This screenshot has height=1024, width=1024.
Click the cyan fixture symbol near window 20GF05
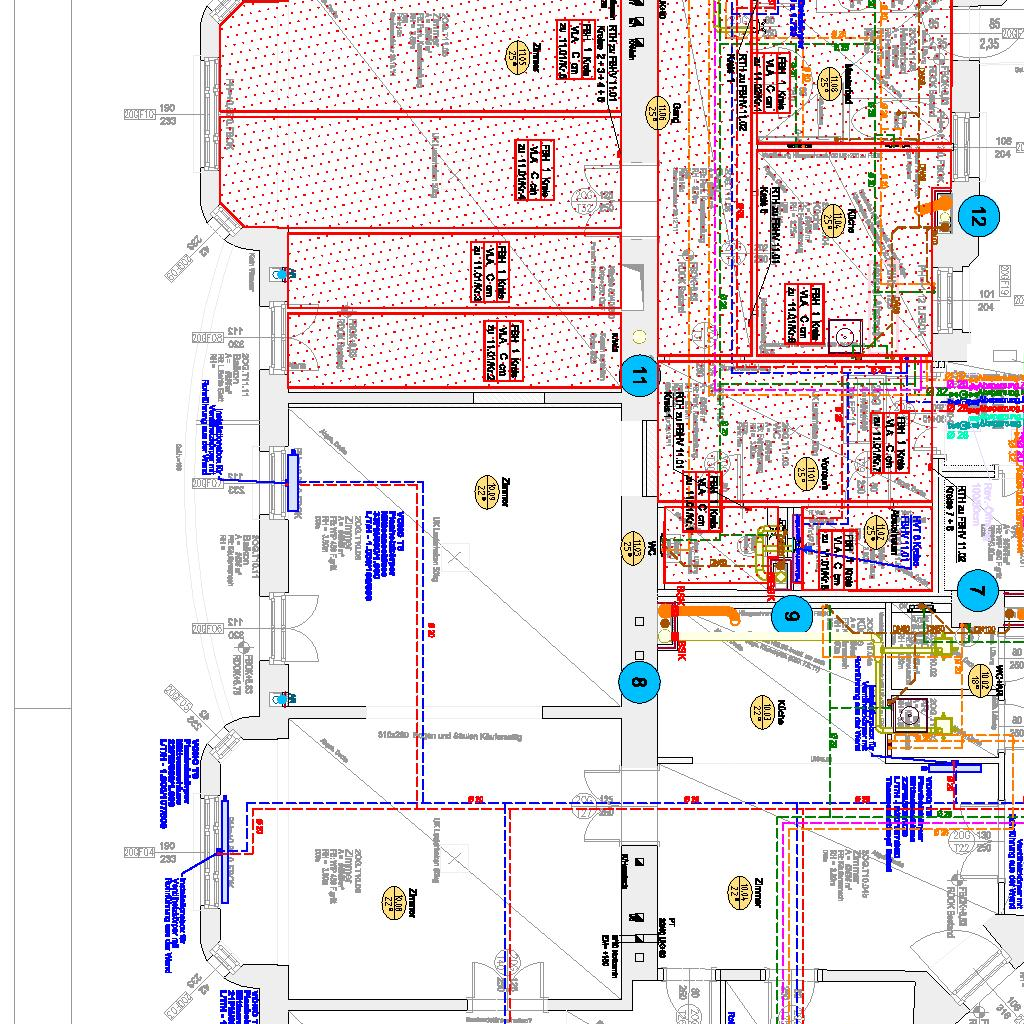point(283,699)
